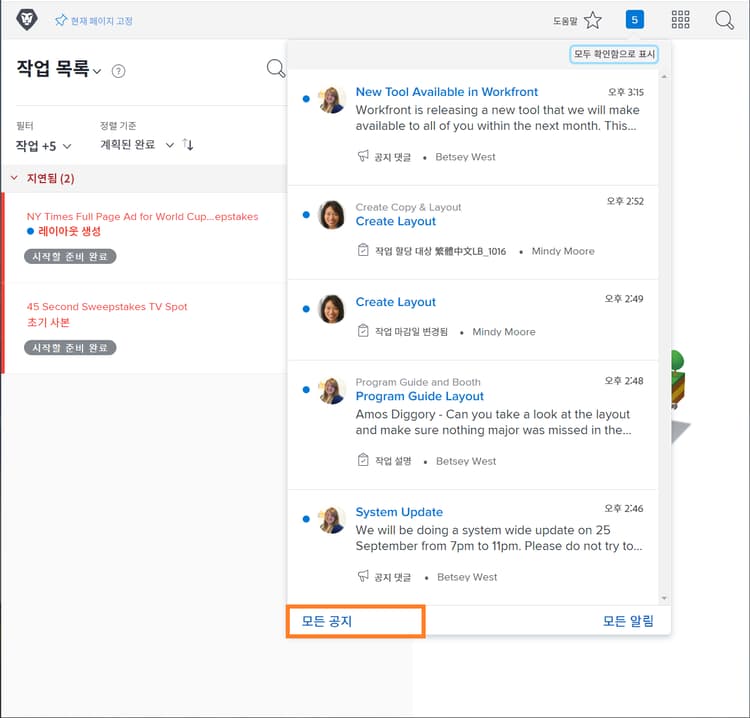Click Program Guide and Booth parent text

click(x=418, y=382)
